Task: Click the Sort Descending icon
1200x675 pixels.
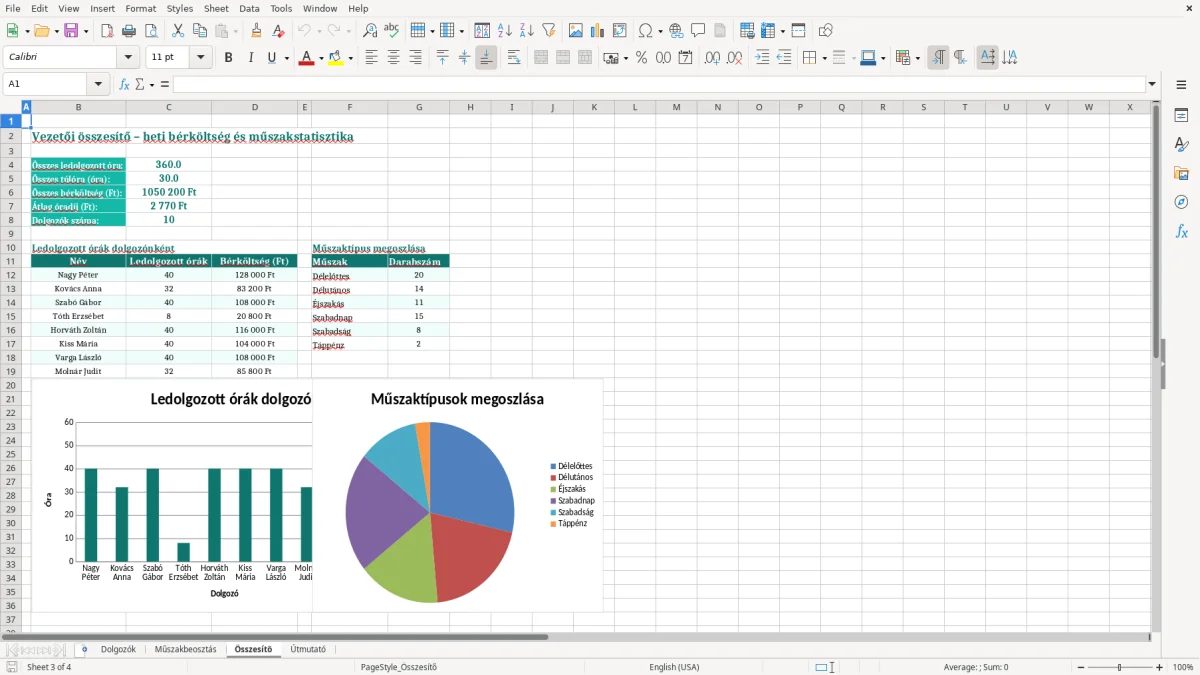Action: click(527, 31)
